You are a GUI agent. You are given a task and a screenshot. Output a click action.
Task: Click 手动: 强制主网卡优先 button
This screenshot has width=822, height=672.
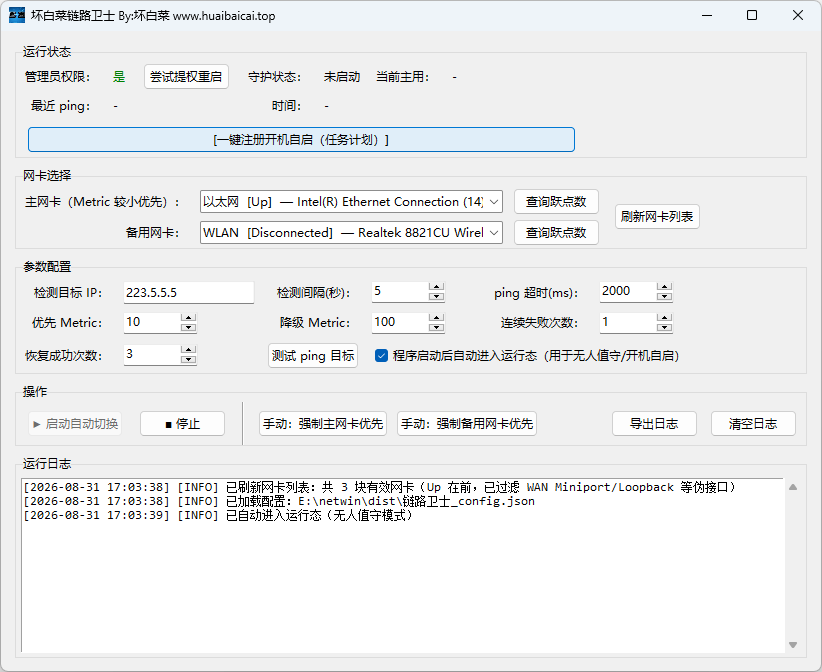[x=323, y=424]
